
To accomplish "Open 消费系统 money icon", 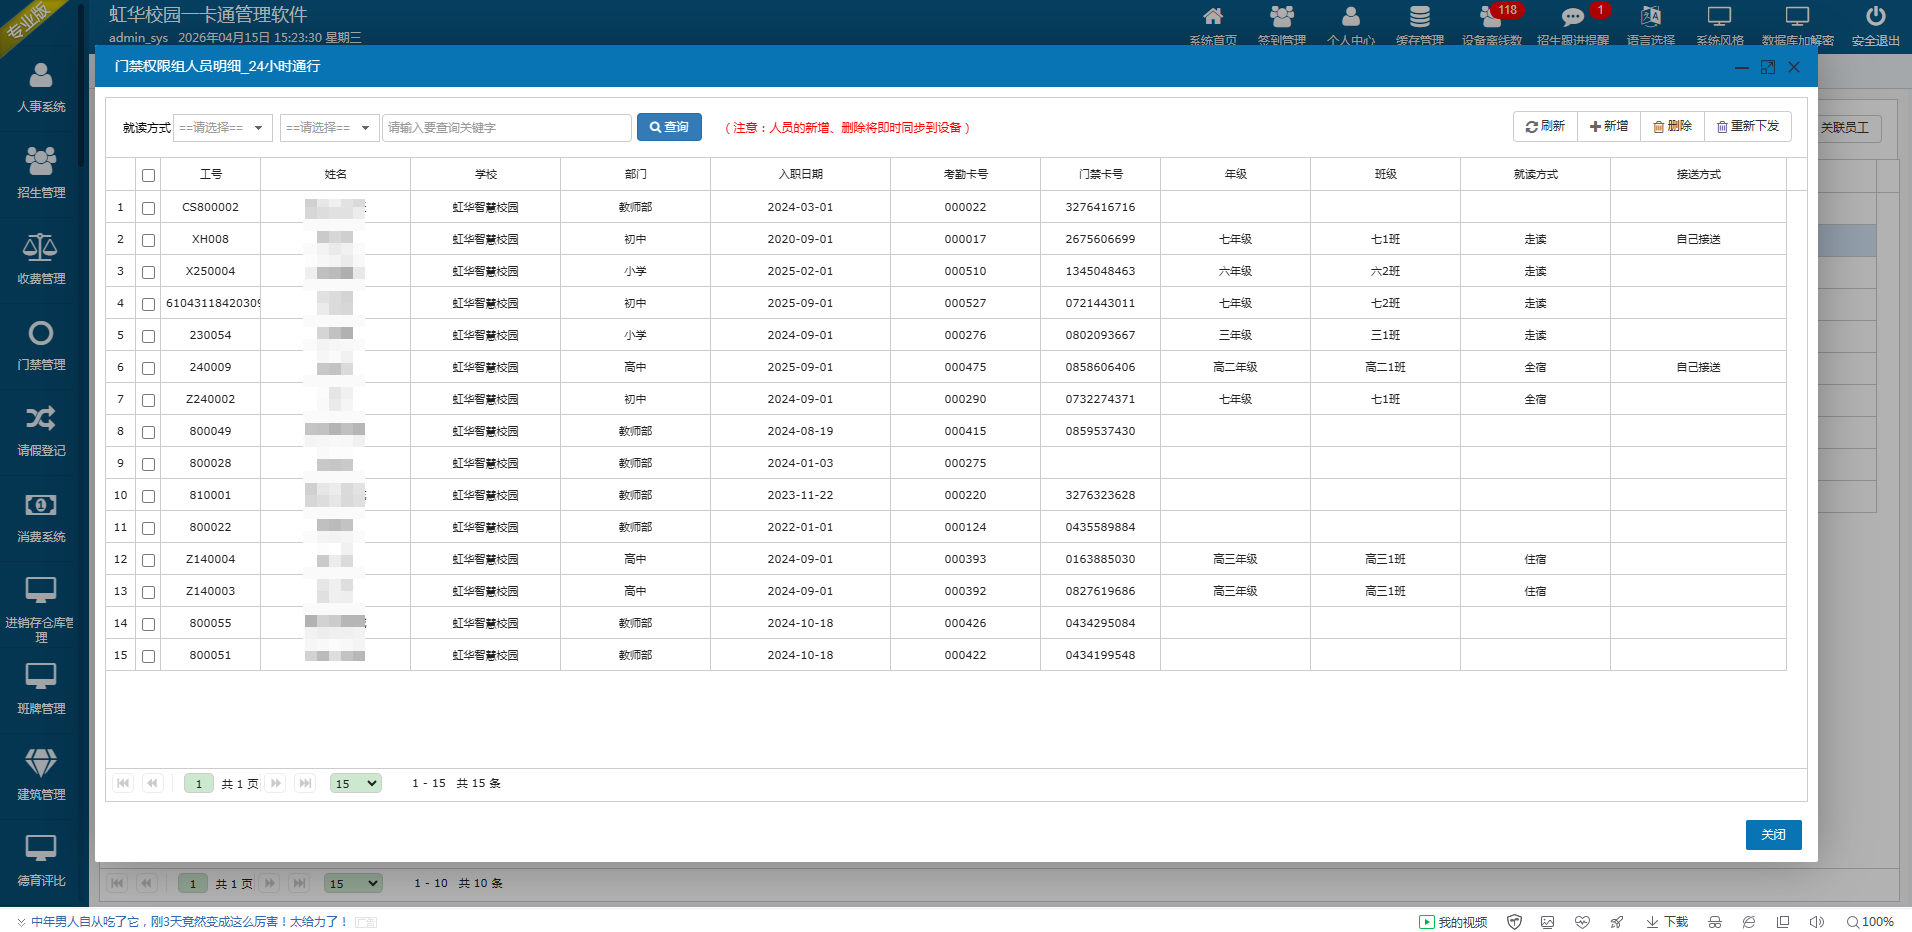I will point(41,504).
